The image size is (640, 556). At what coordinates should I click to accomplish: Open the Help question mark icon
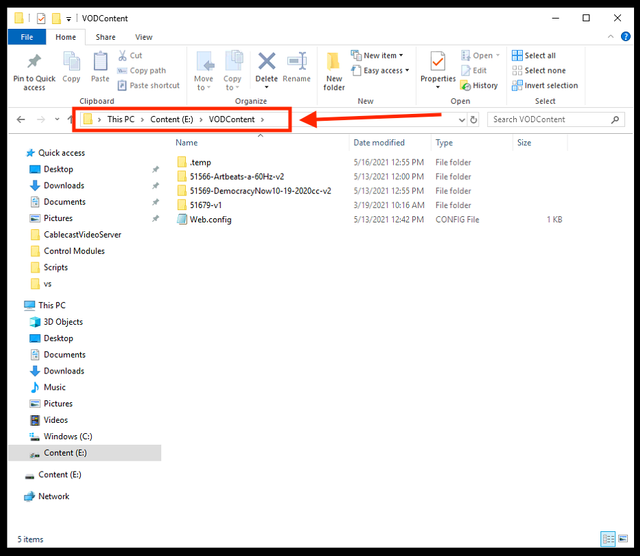pos(625,36)
